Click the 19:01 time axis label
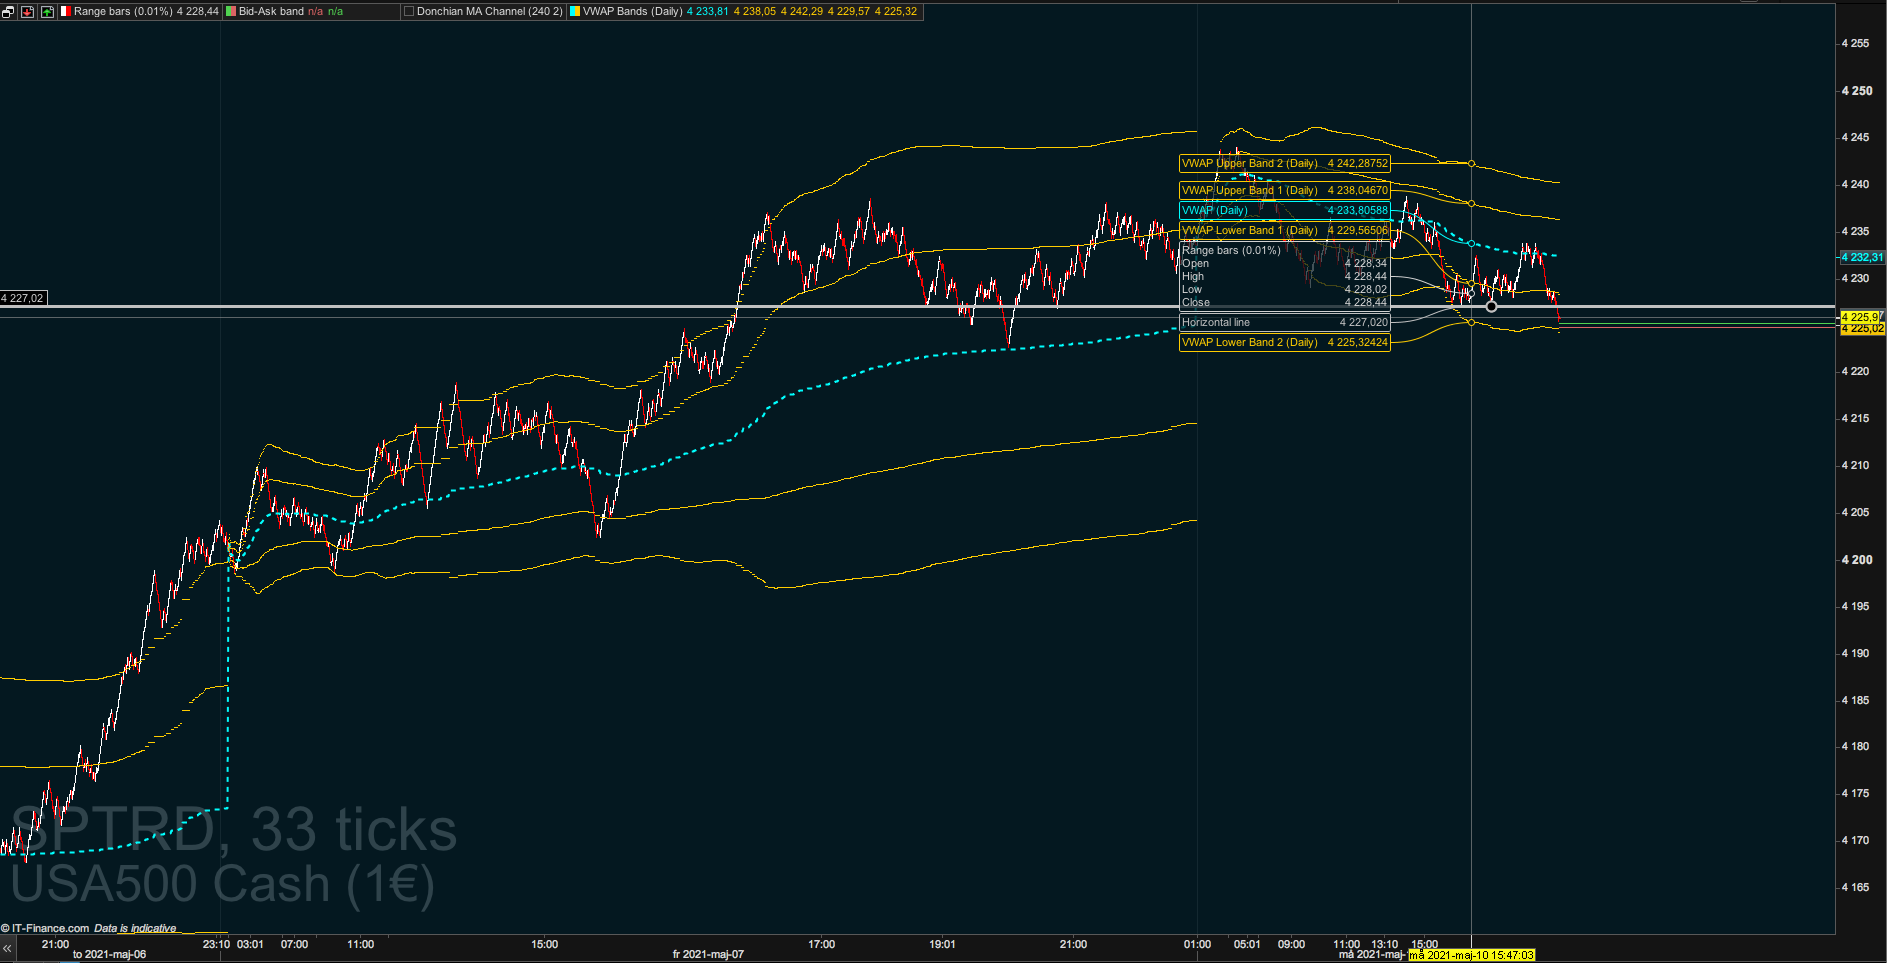This screenshot has height=963, width=1887. tap(942, 944)
